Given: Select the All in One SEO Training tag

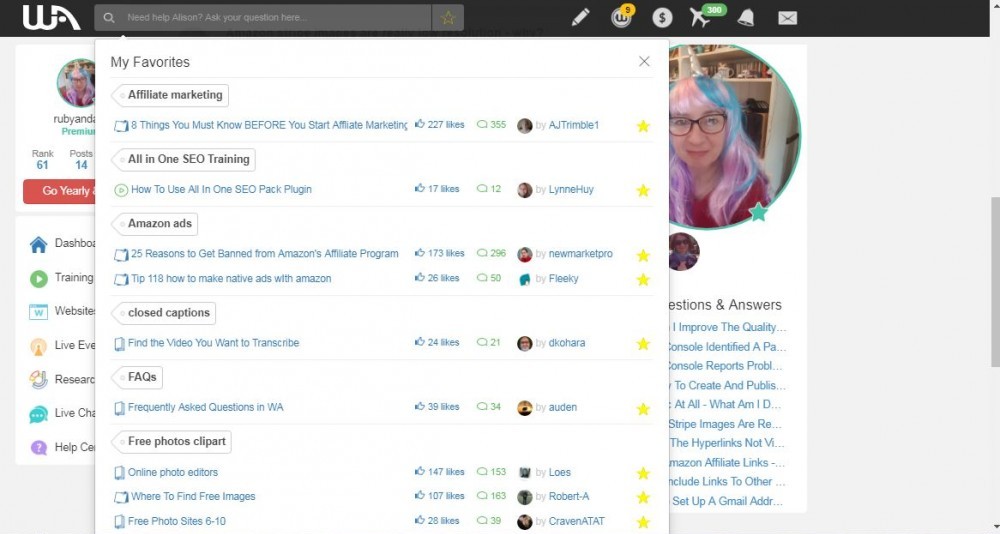Looking at the screenshot, I should tap(184, 159).
